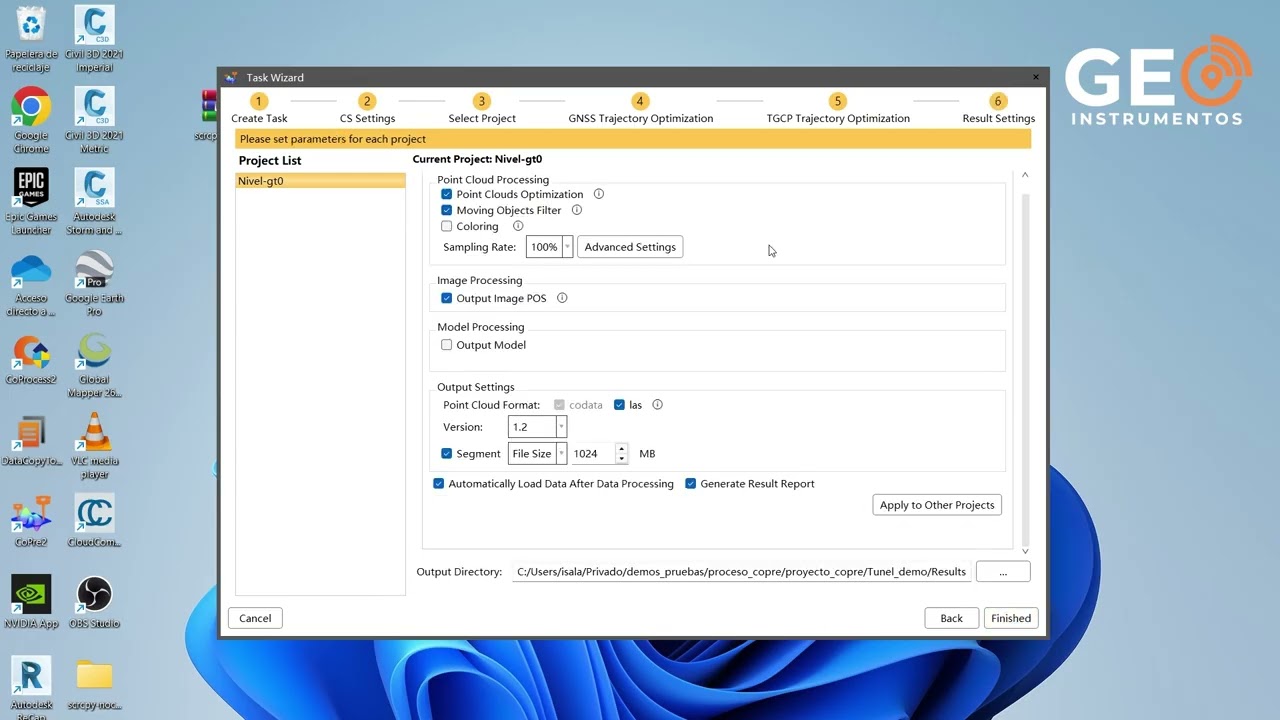
Task: Open the DataCopyTool desktop icon
Action: click(31, 441)
